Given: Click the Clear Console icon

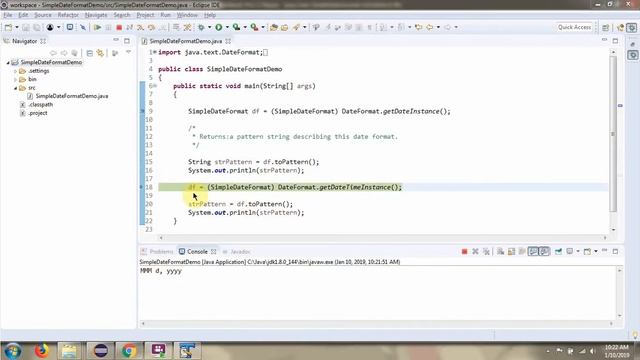Looking at the screenshot, I should (500, 251).
